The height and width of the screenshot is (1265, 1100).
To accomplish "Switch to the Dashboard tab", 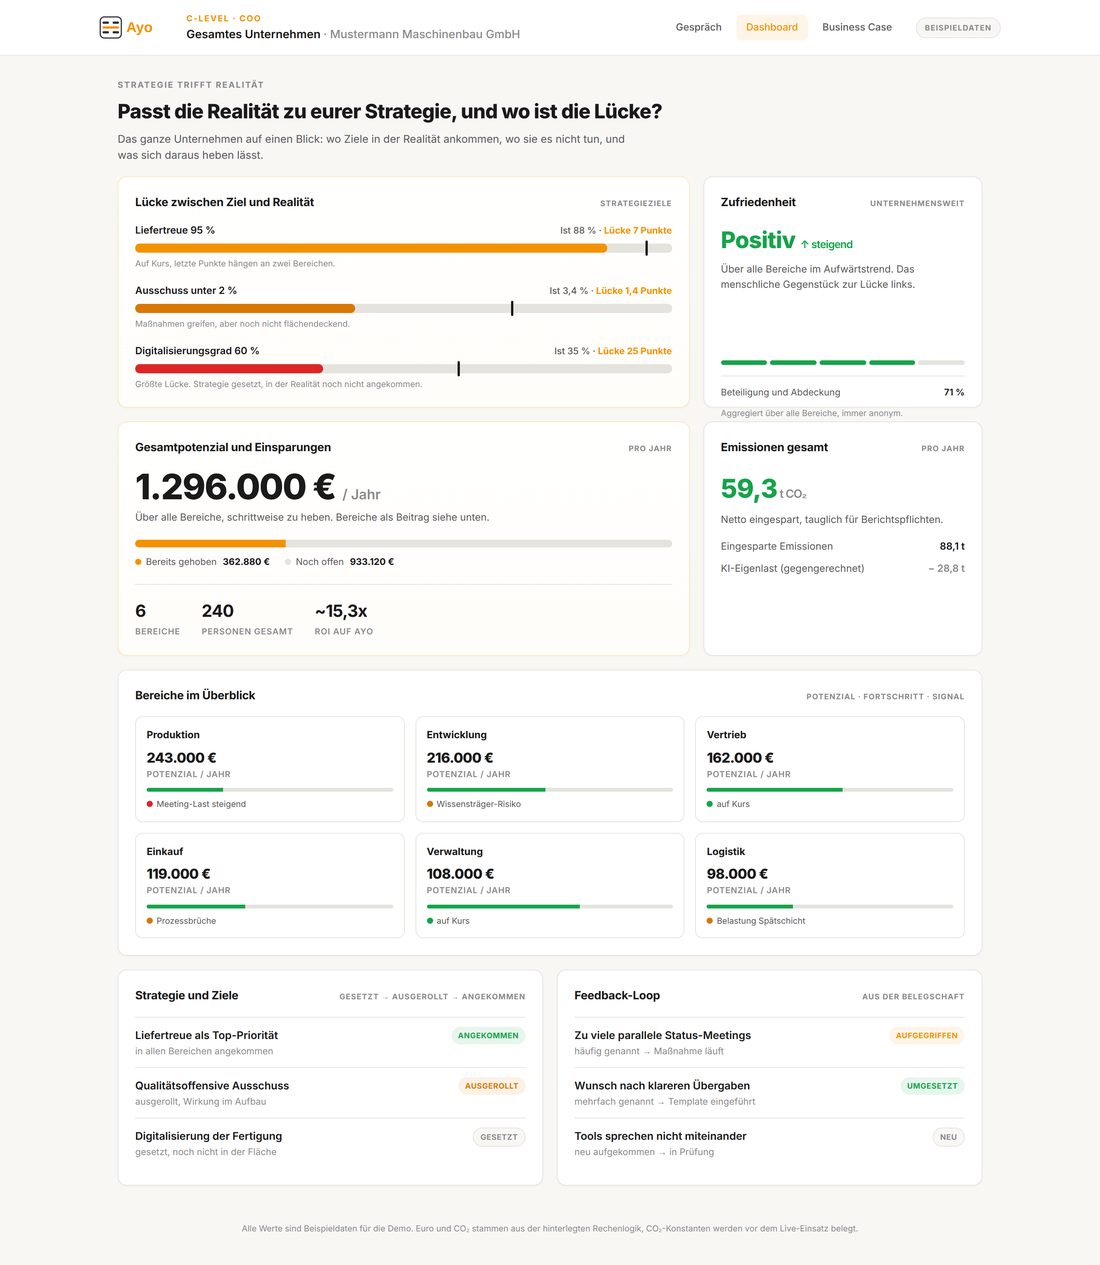I will pos(772,27).
